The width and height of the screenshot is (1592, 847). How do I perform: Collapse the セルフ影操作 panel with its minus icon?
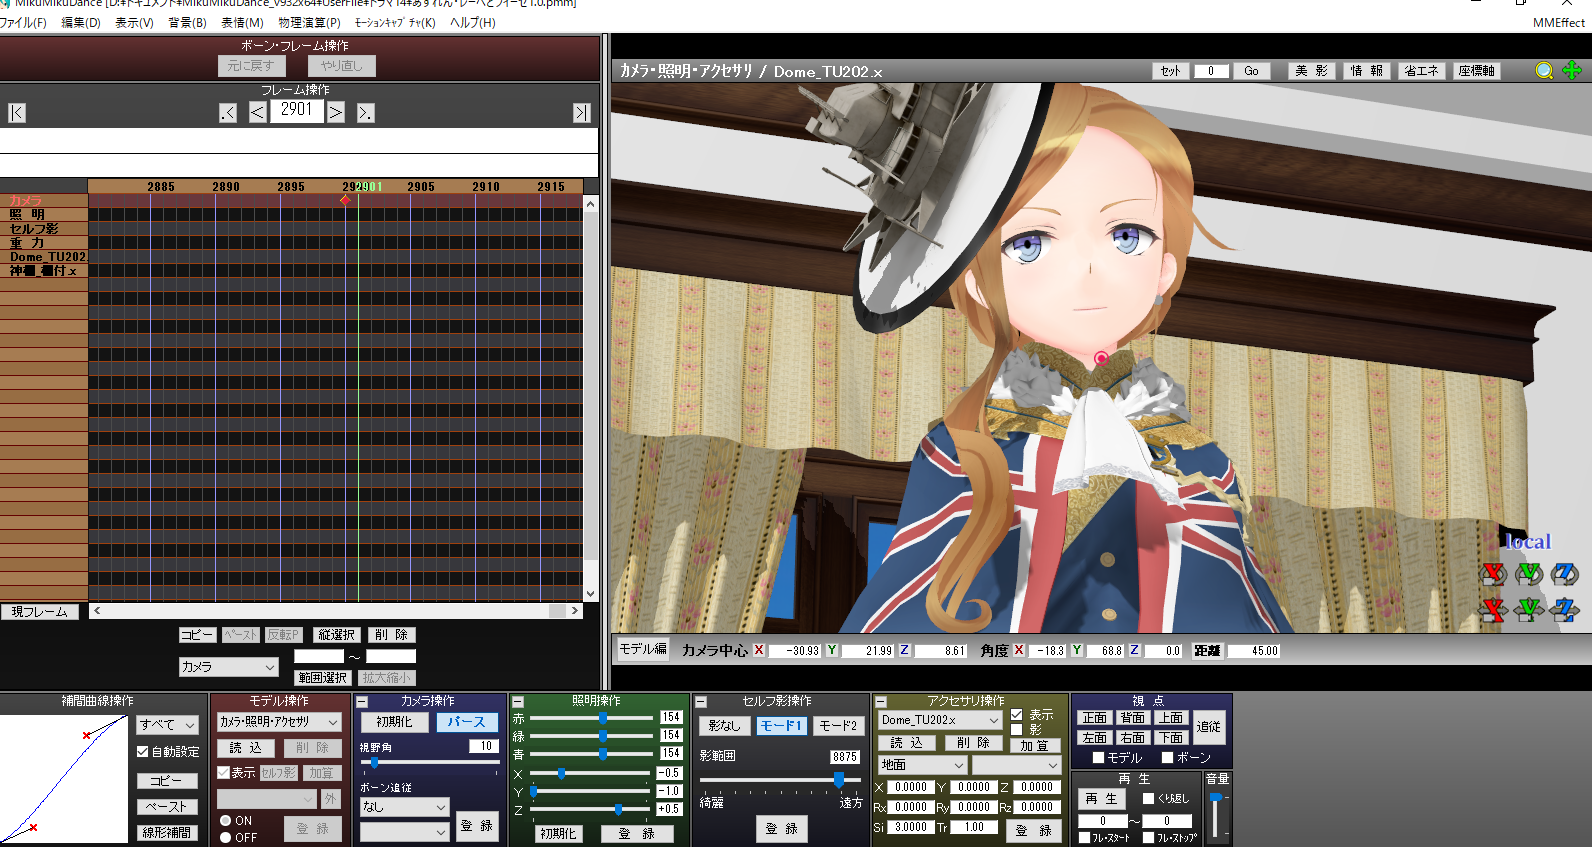[x=701, y=702]
